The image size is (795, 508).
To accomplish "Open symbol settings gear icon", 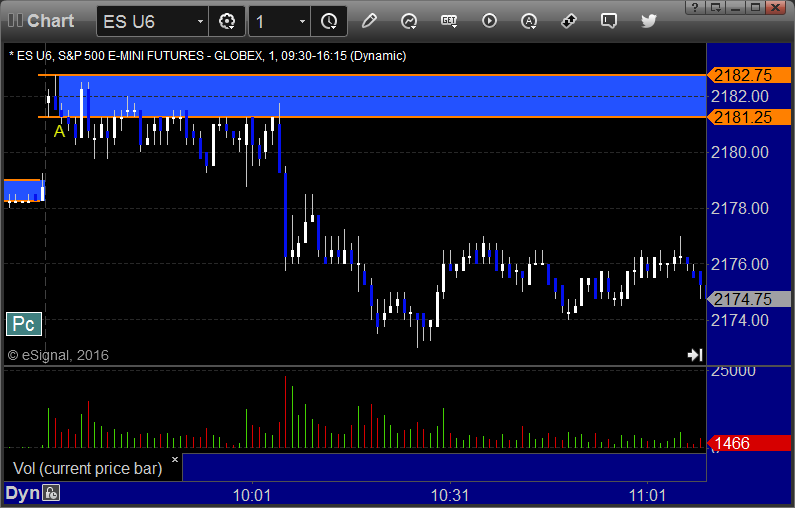I will 227,21.
